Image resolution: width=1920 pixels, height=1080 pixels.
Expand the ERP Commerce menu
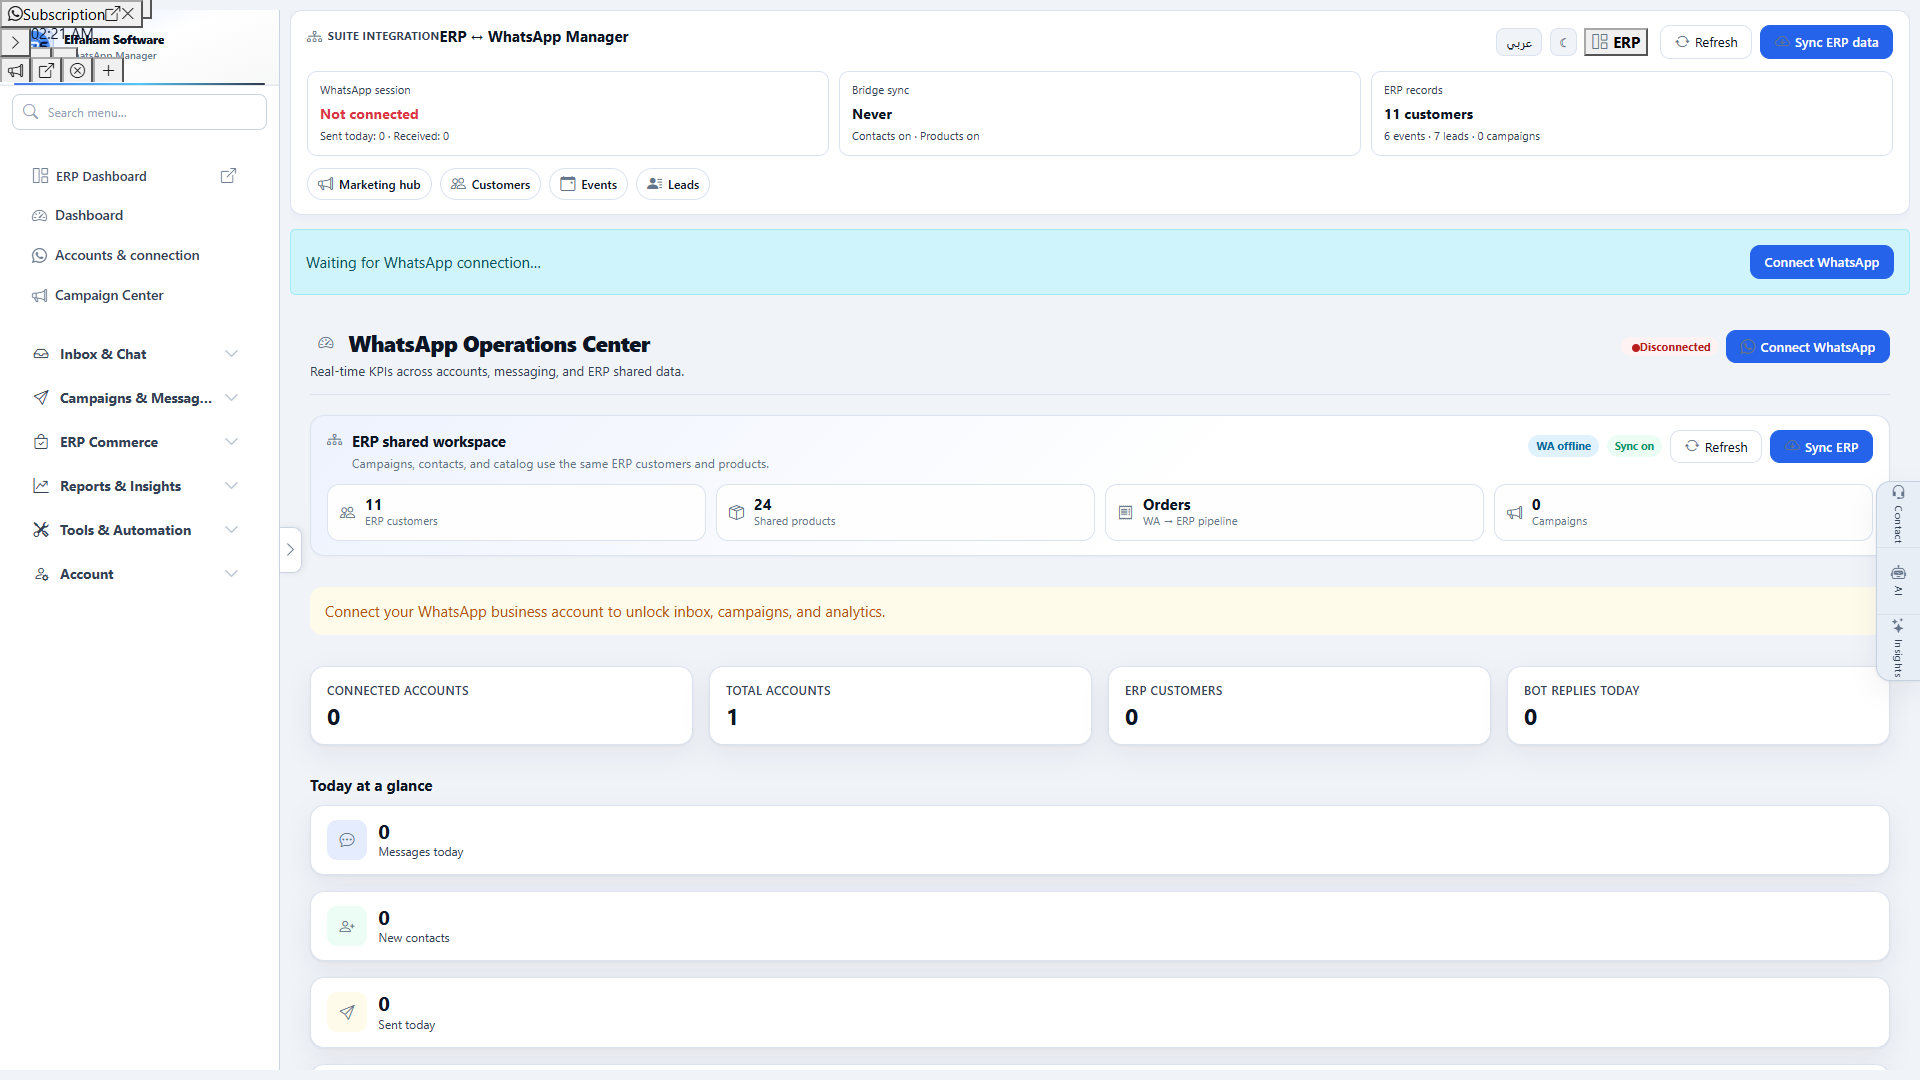coord(135,442)
